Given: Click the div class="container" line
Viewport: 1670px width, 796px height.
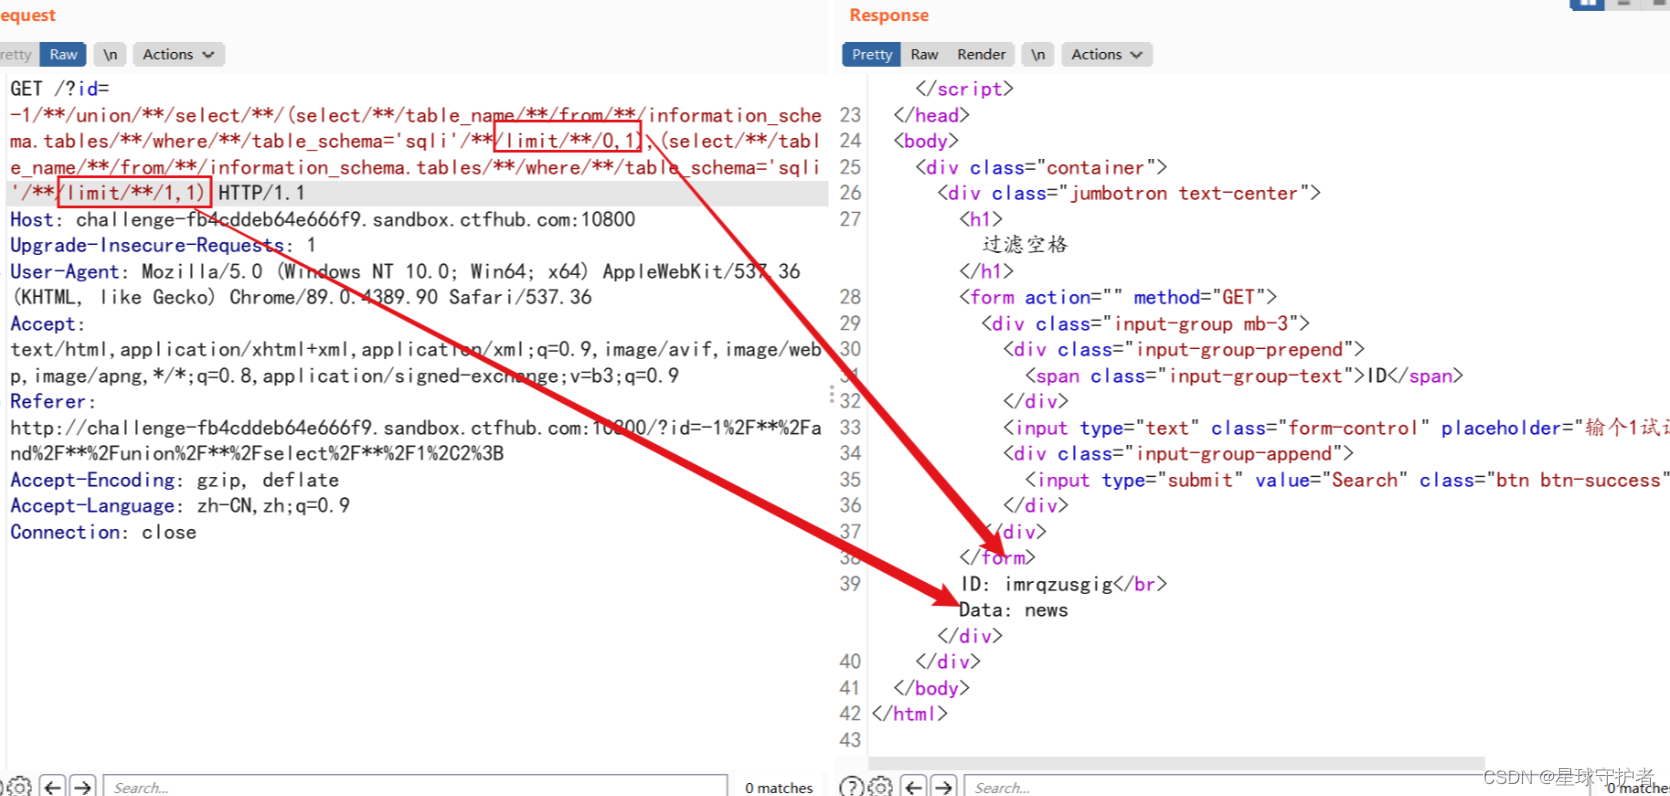Looking at the screenshot, I should click(1041, 167).
